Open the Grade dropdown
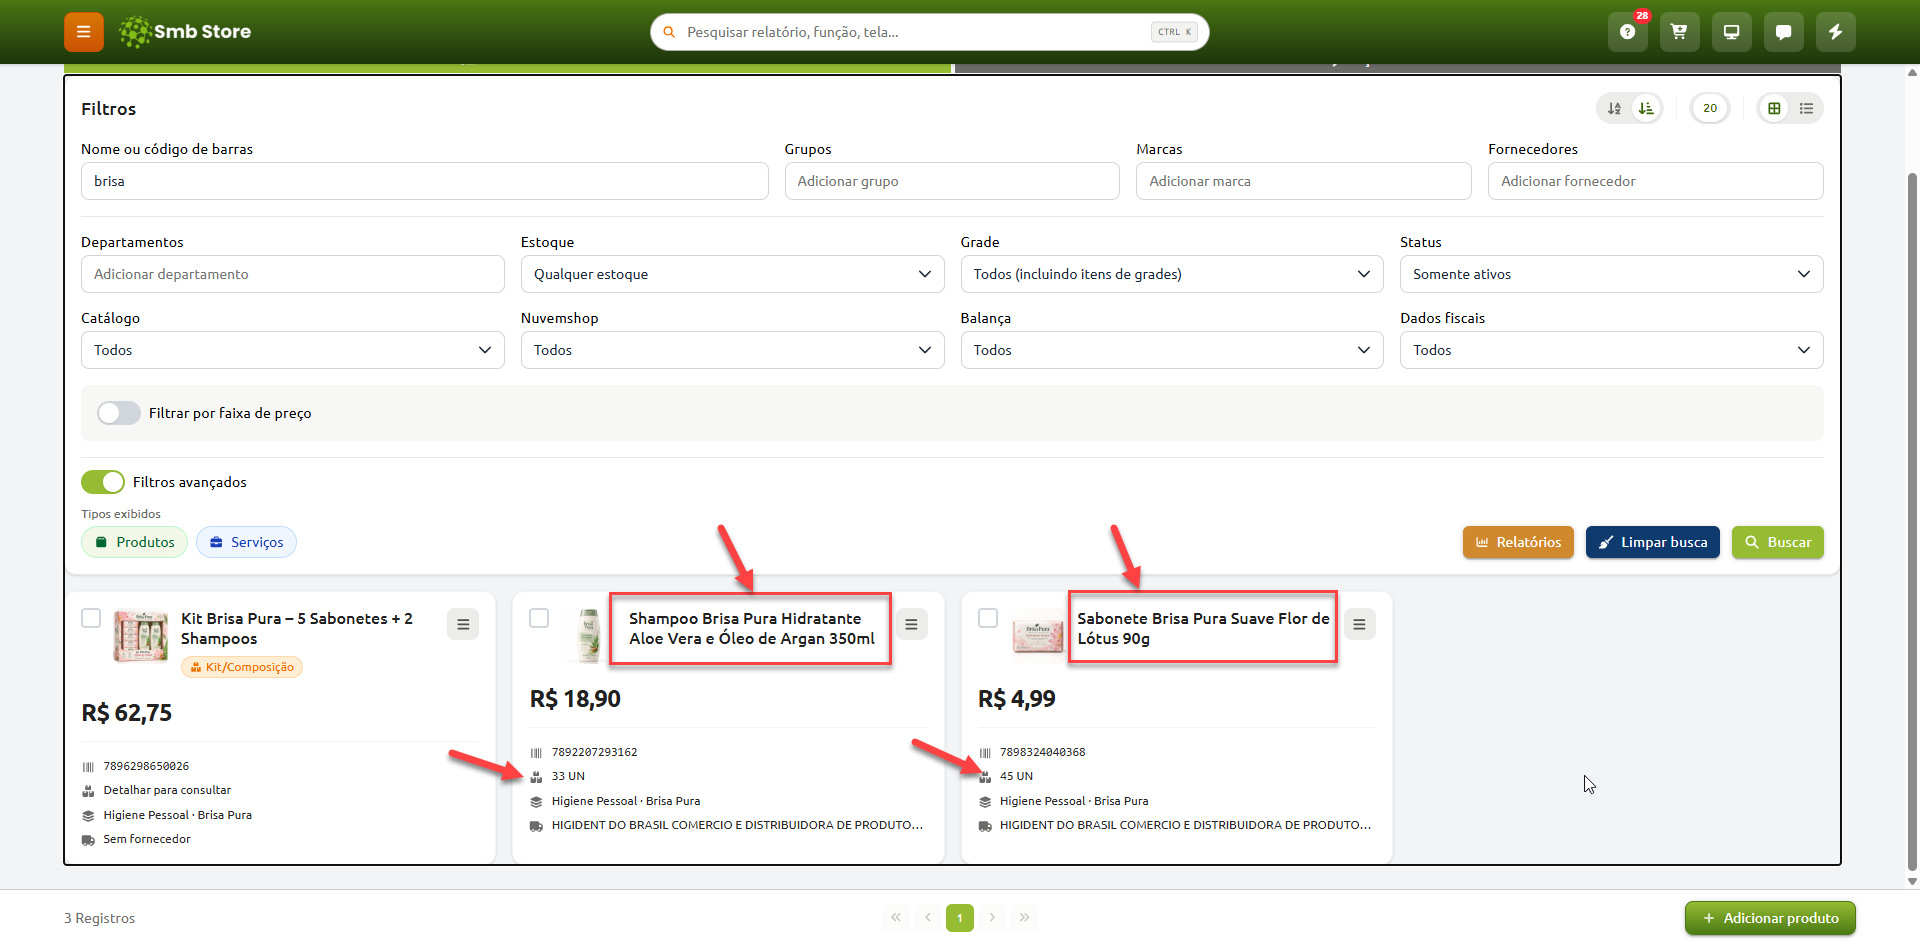The width and height of the screenshot is (1920, 945). 1172,274
